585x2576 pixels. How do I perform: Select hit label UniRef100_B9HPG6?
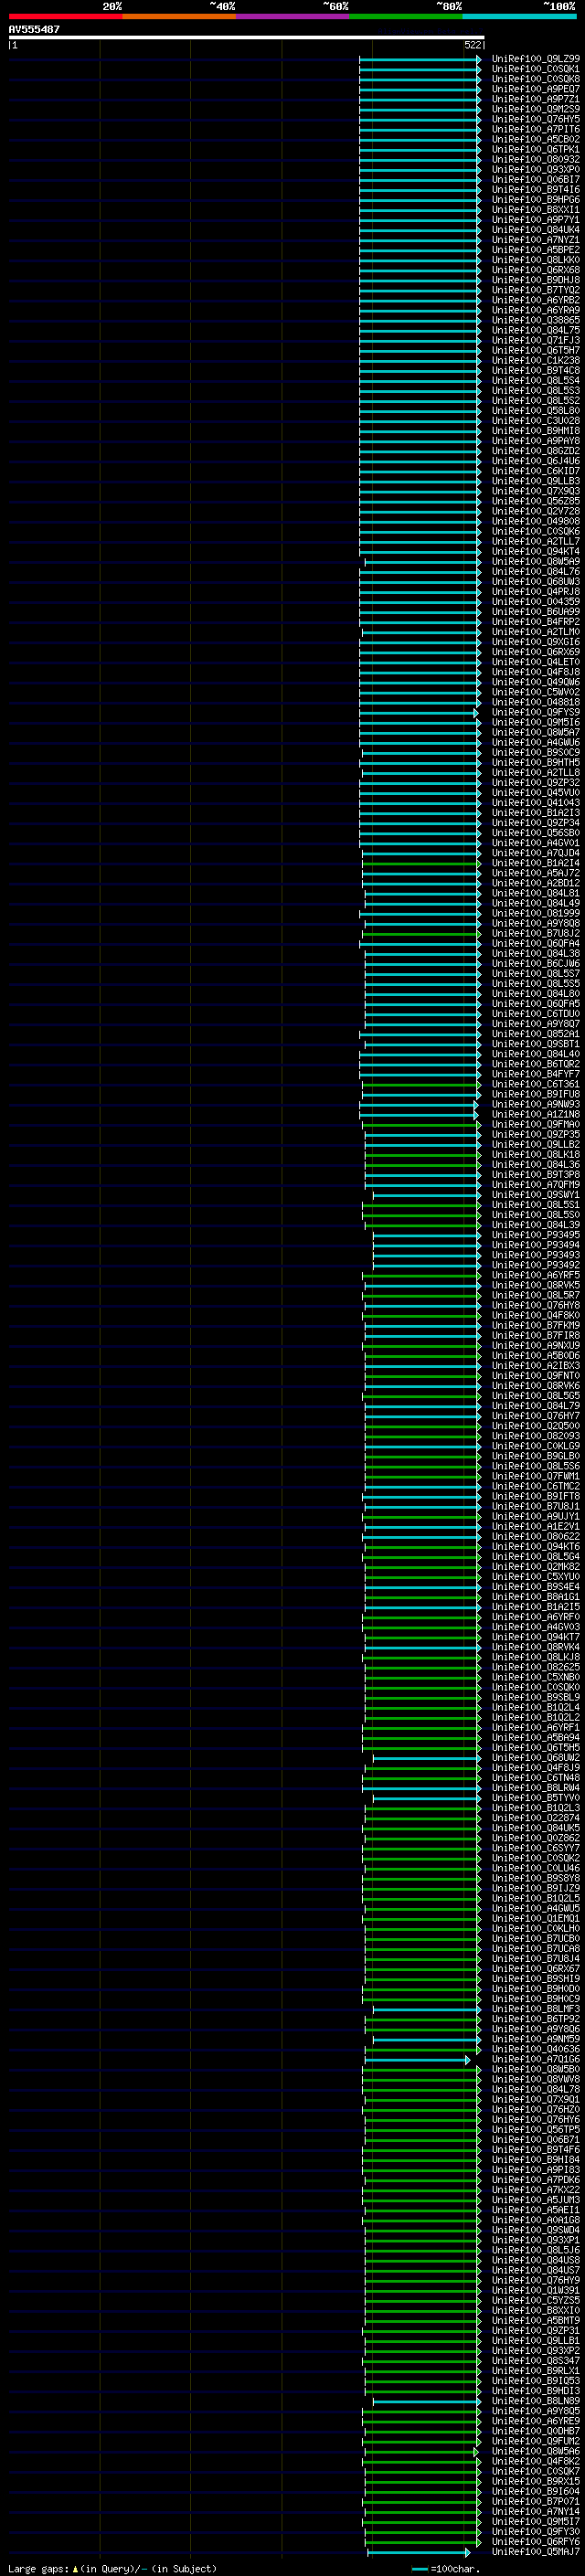pyautogui.click(x=536, y=200)
